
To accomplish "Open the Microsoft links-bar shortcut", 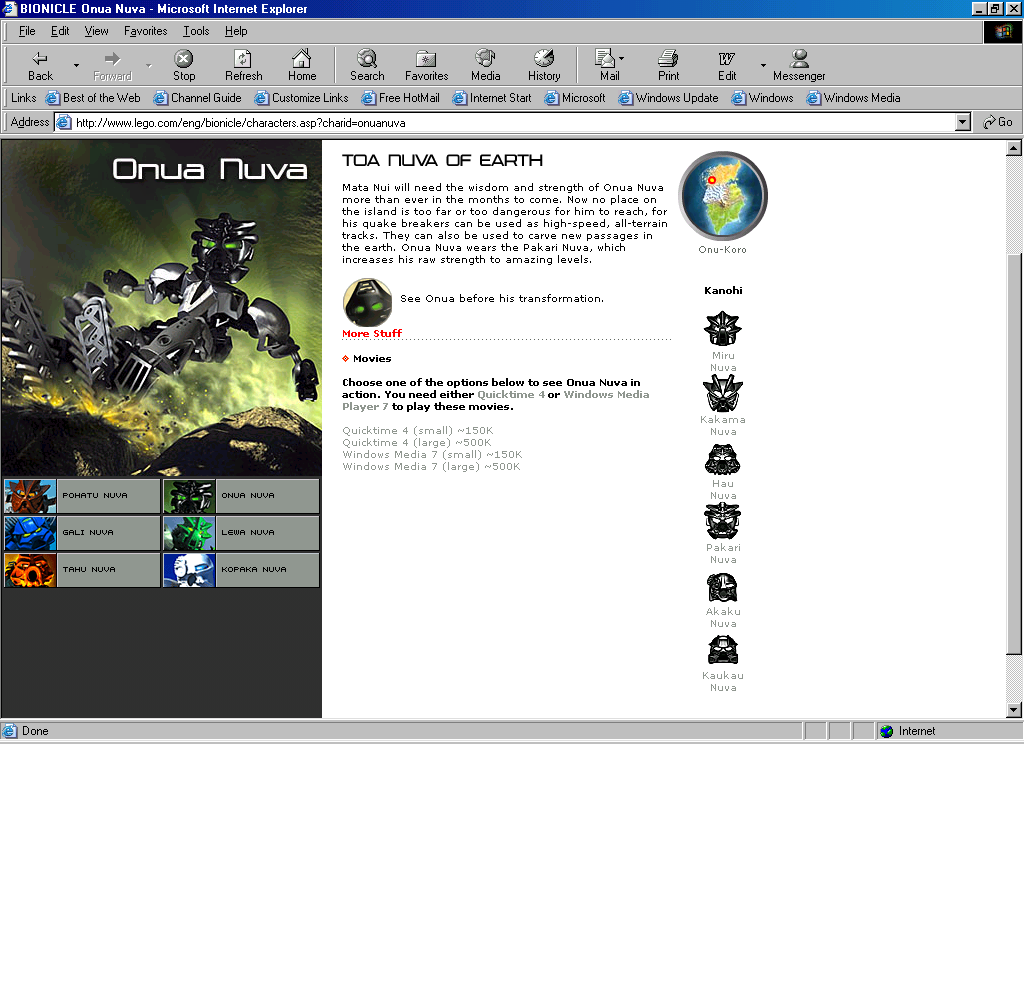I will click(575, 98).
